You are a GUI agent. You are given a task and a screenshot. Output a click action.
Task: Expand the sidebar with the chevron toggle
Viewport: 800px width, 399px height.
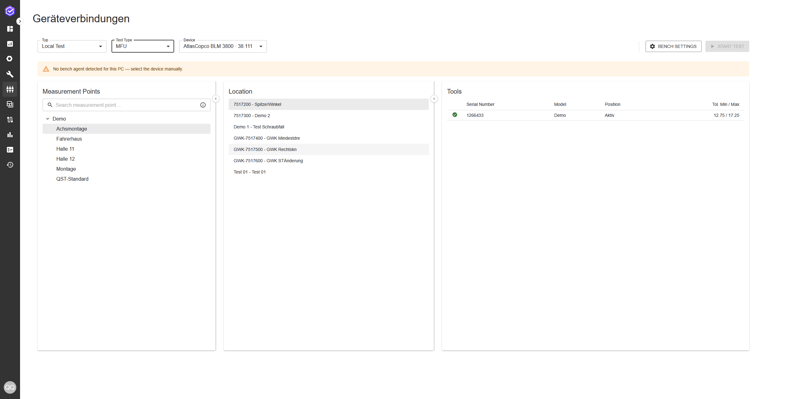[19, 21]
